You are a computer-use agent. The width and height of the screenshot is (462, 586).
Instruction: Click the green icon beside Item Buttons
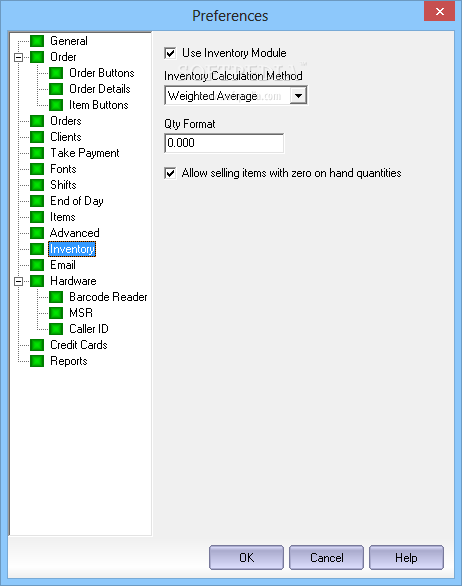[56, 105]
